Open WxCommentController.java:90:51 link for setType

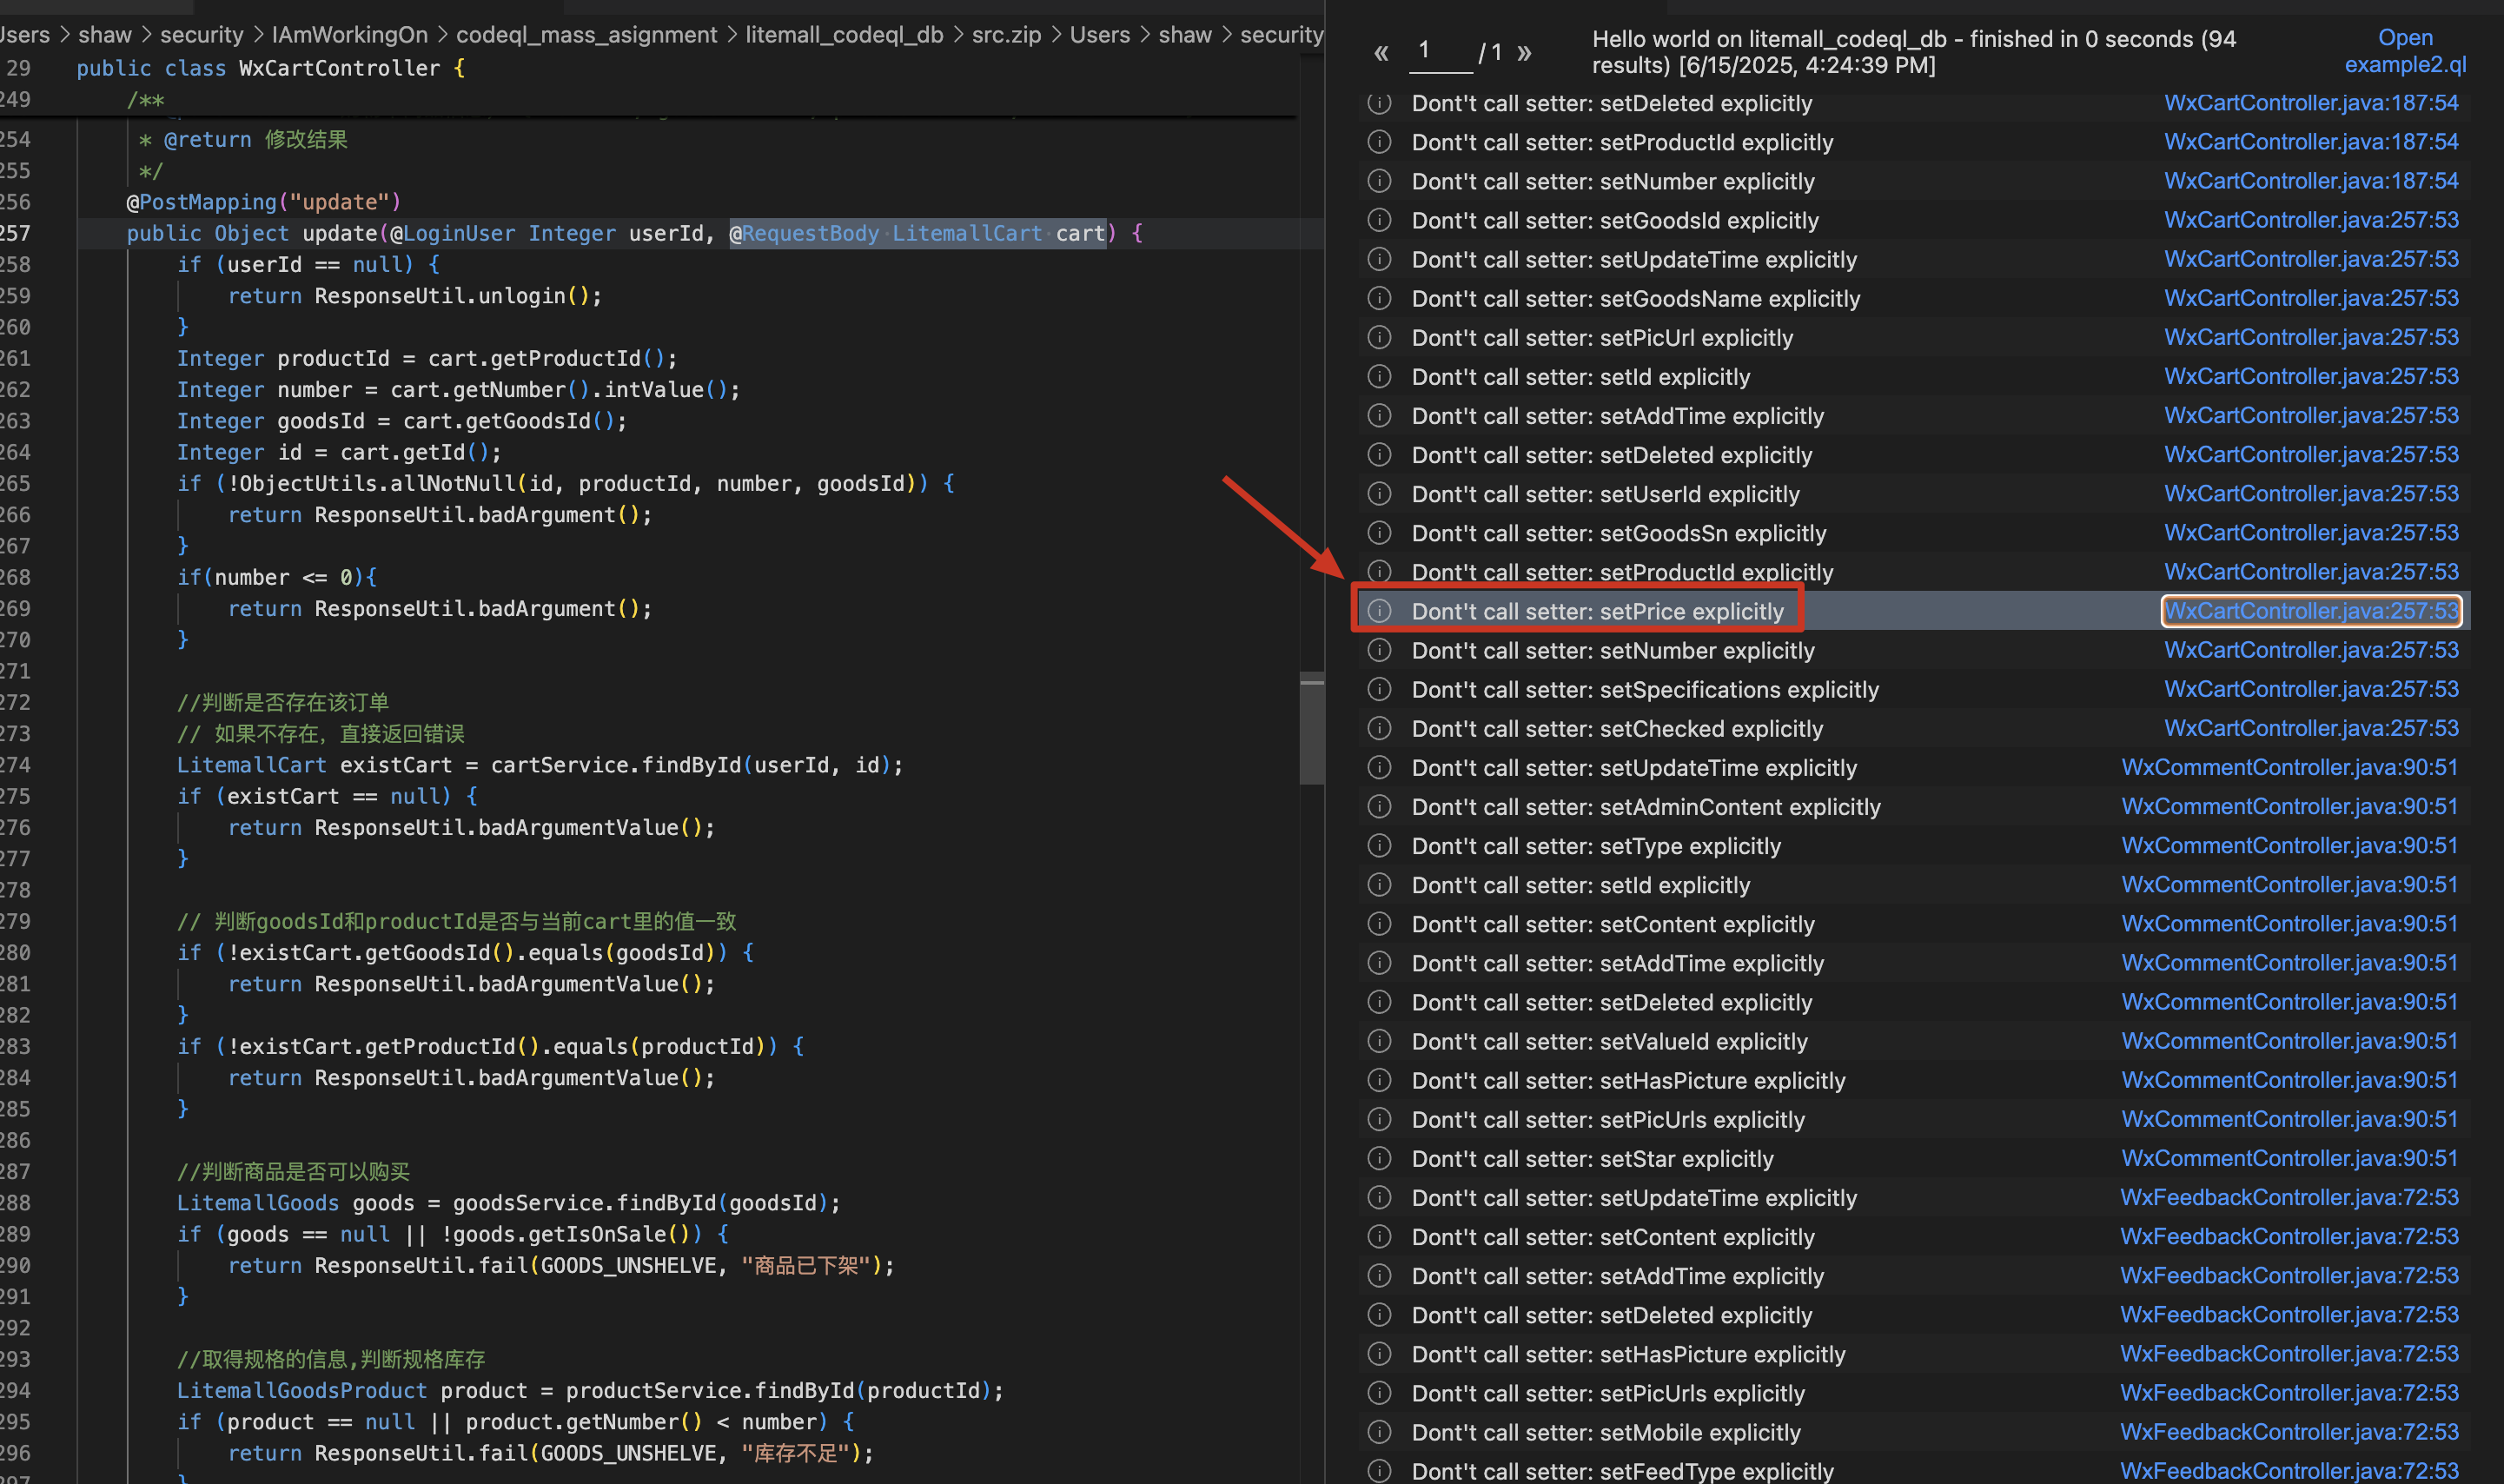(2289, 846)
